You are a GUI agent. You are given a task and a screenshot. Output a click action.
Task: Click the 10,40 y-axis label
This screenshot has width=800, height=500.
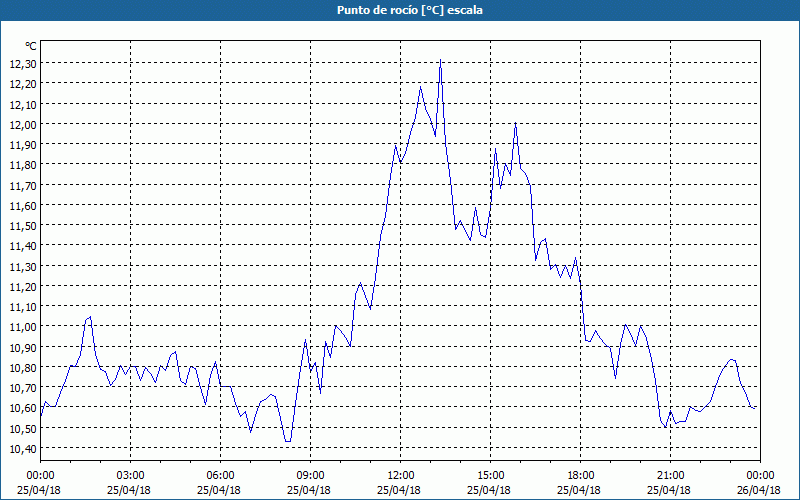click(23, 448)
